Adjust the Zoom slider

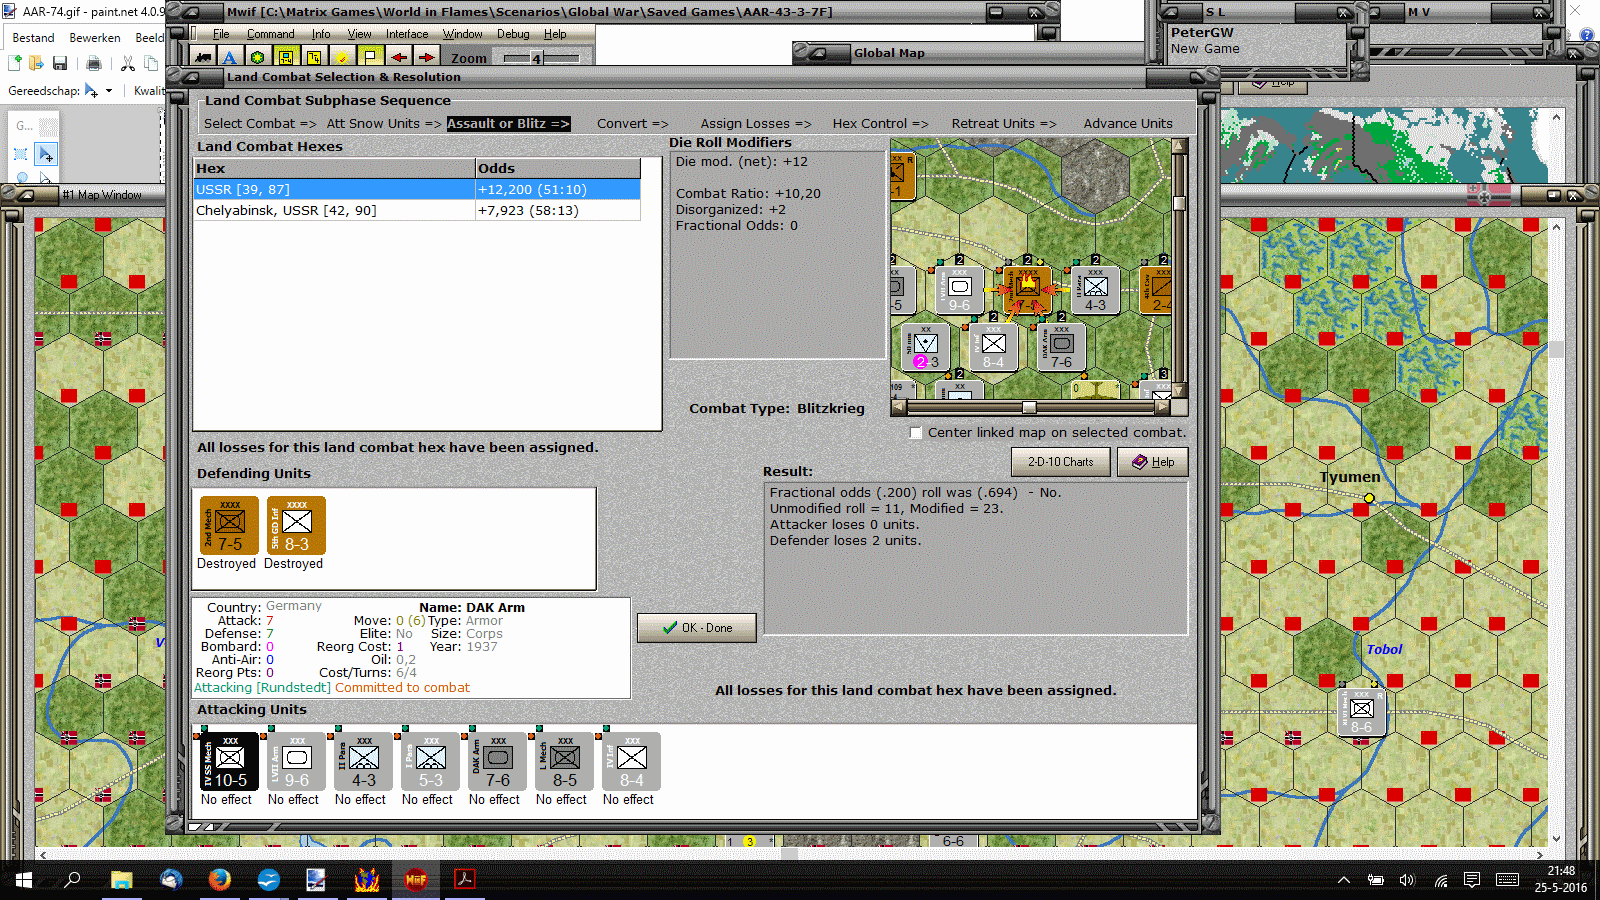tap(537, 58)
